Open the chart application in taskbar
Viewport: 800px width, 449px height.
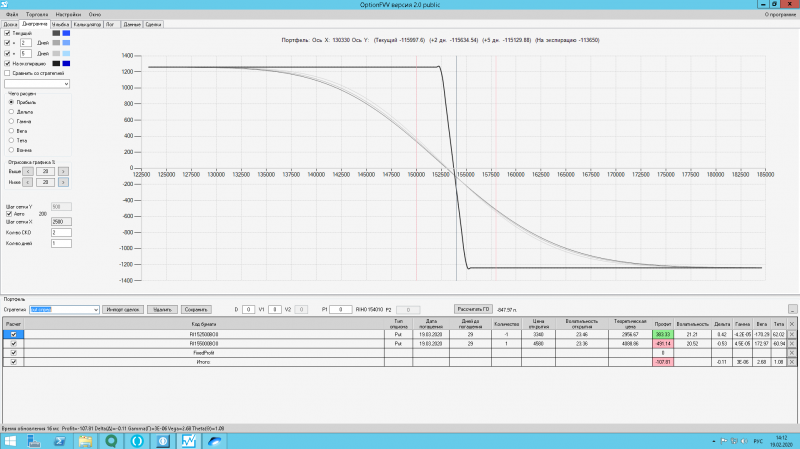coord(188,441)
